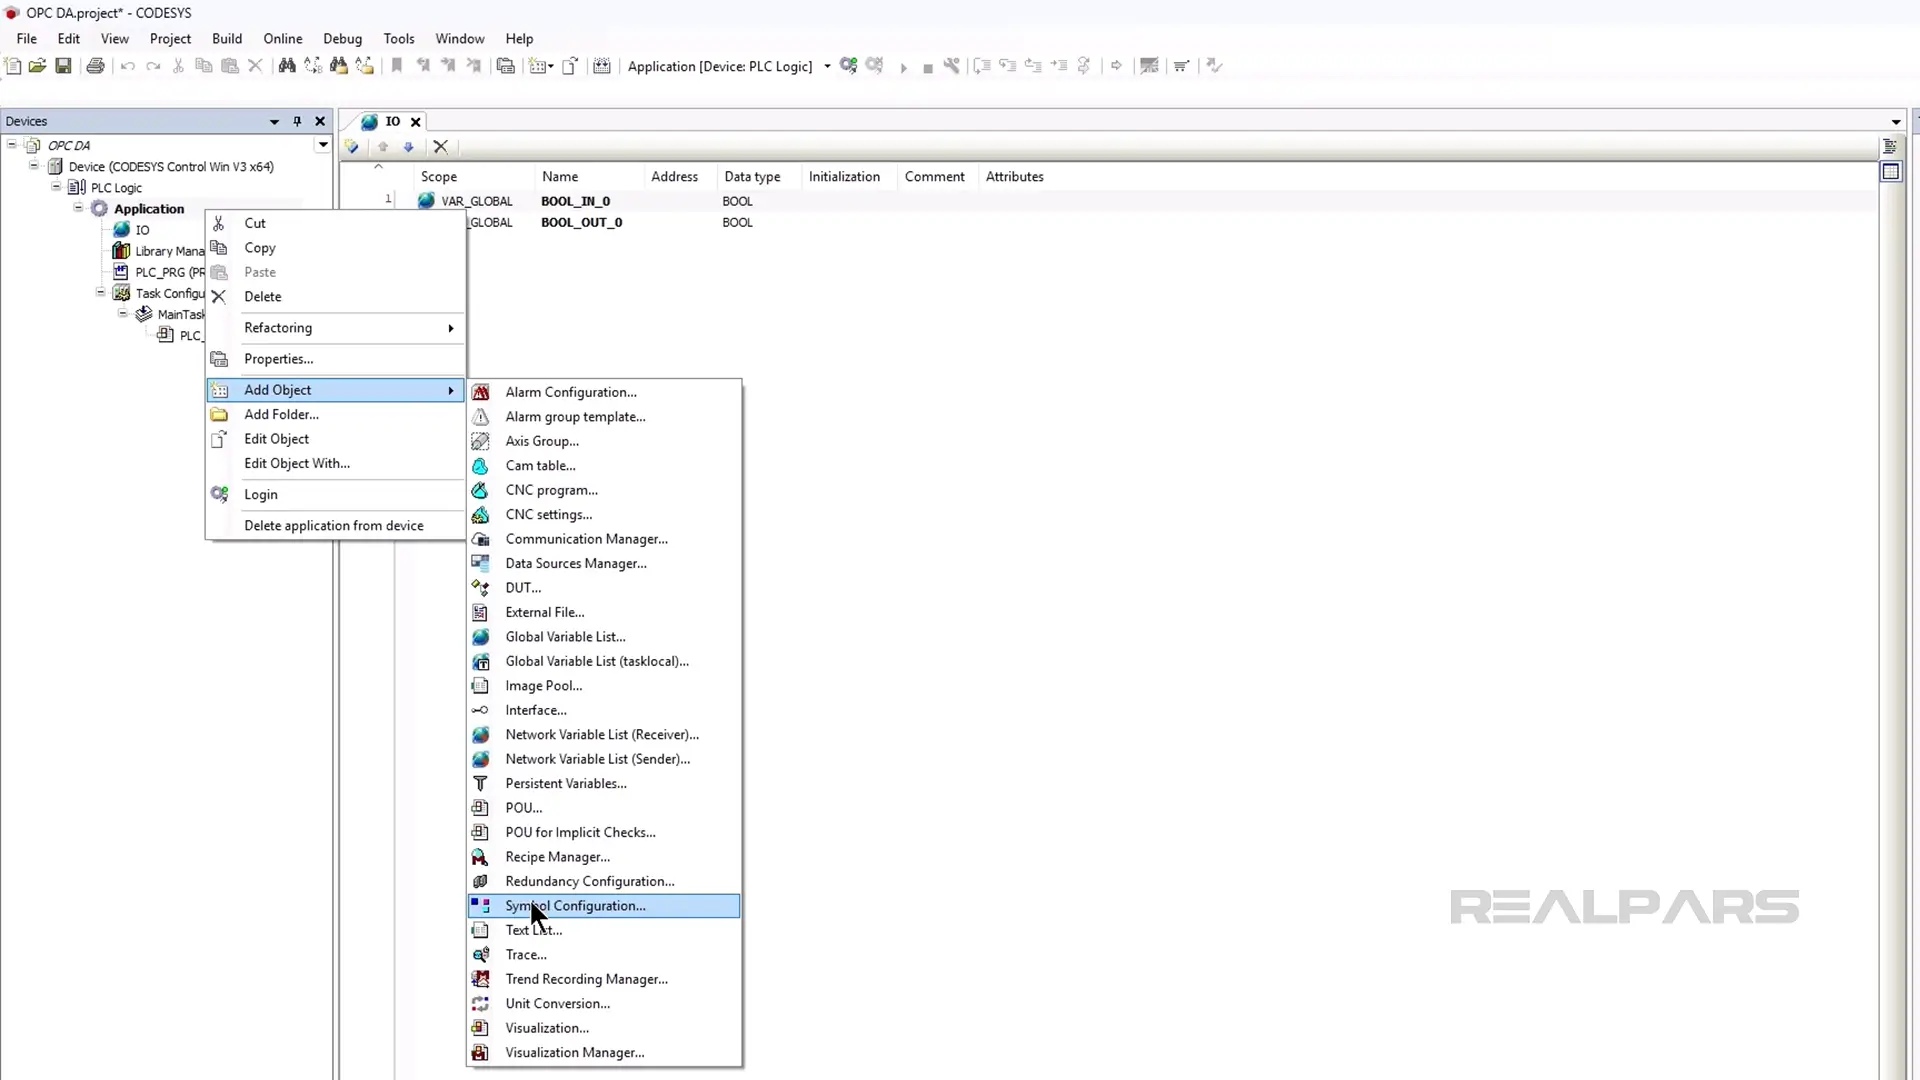Viewport: 1920px width, 1080px height.
Task: Choose POU... in Add Object submenu
Action: point(604,808)
